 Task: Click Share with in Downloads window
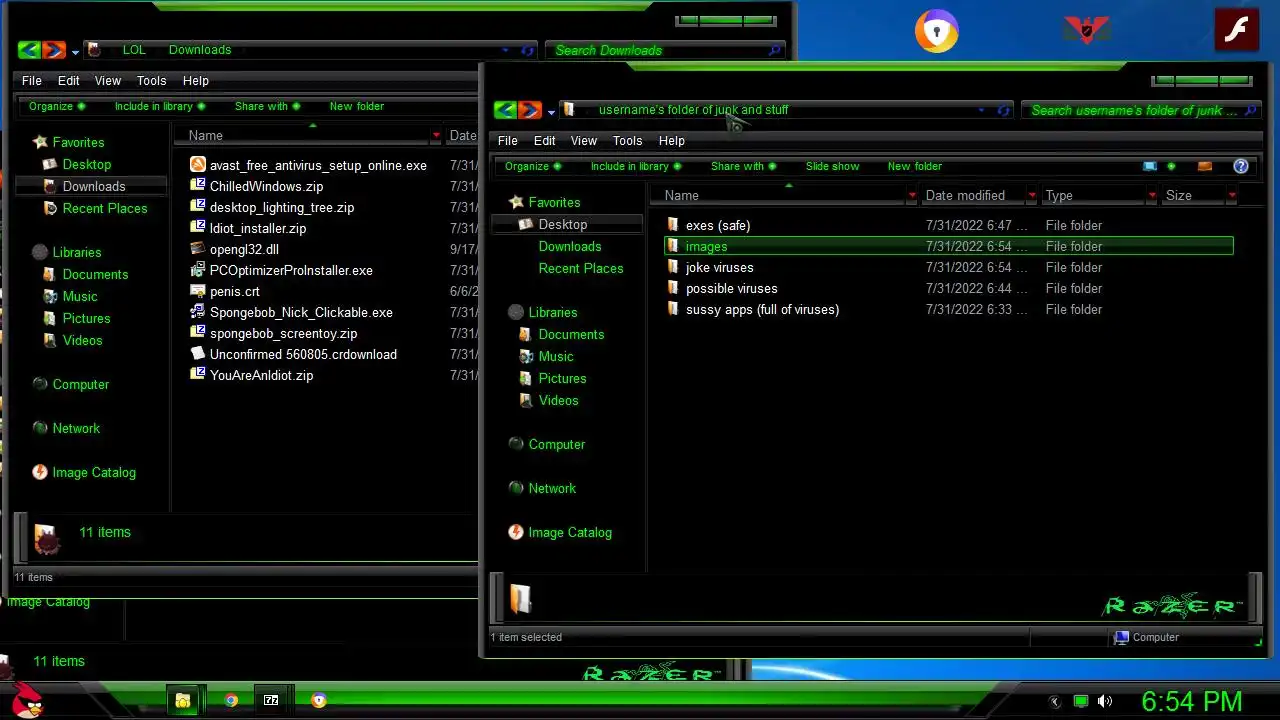(267, 106)
